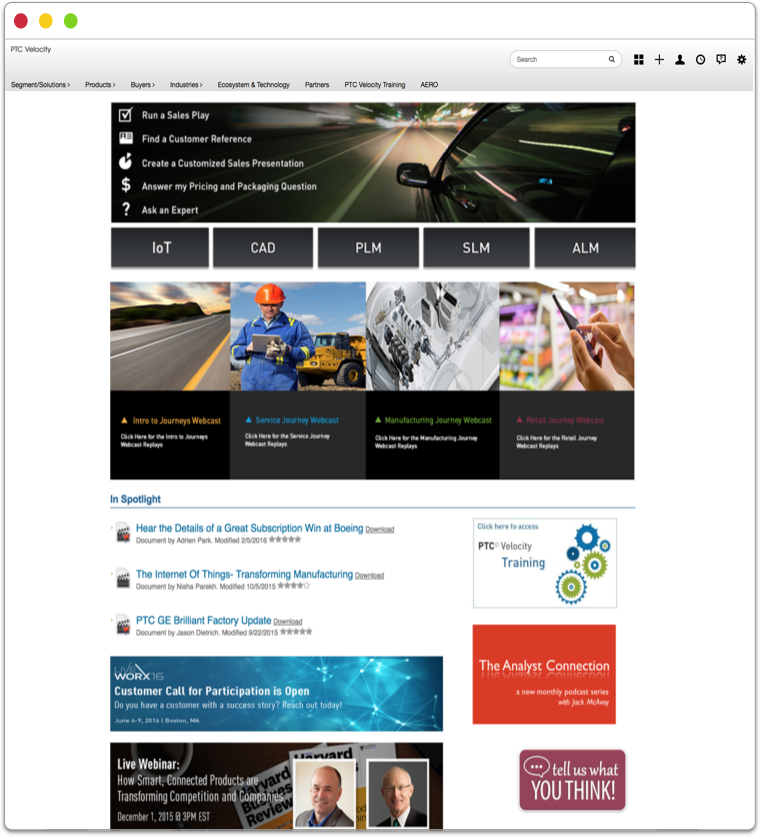Click the PLM button

368,248
